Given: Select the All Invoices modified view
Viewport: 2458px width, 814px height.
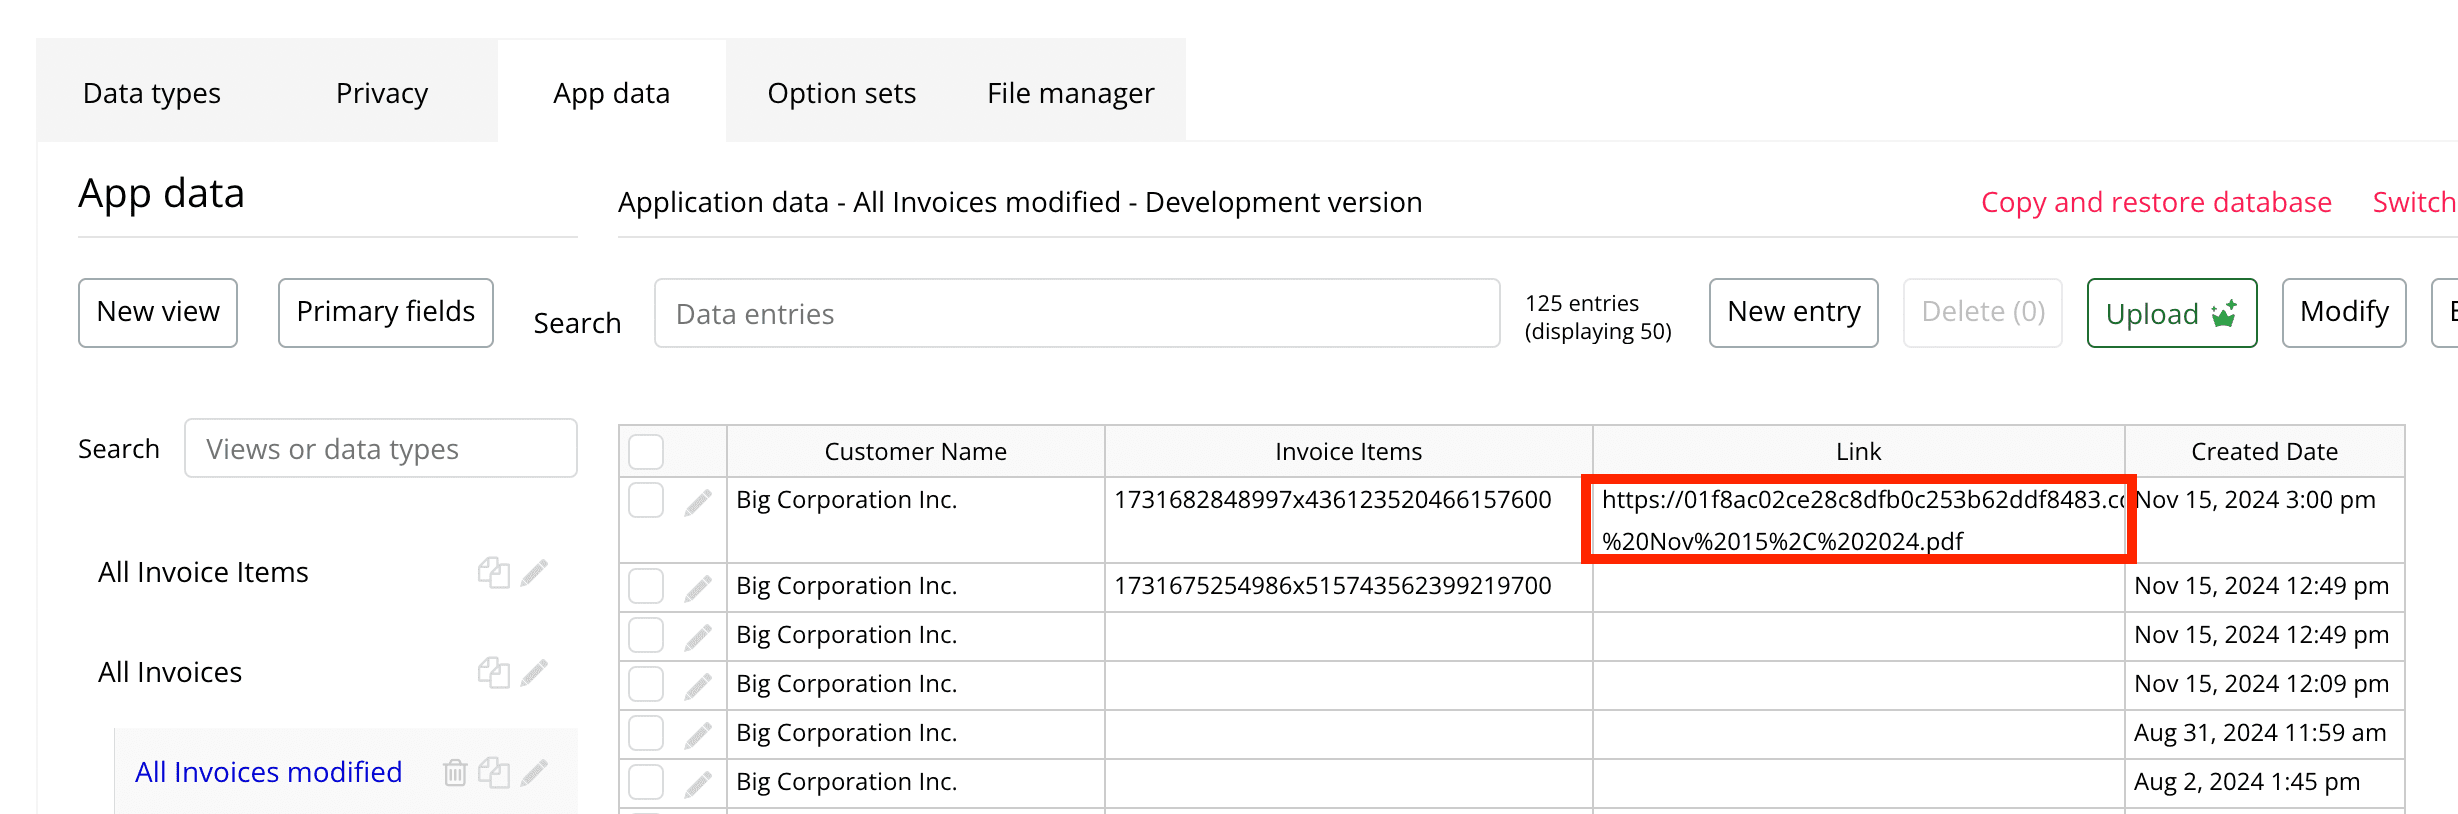Looking at the screenshot, I should click(268, 773).
